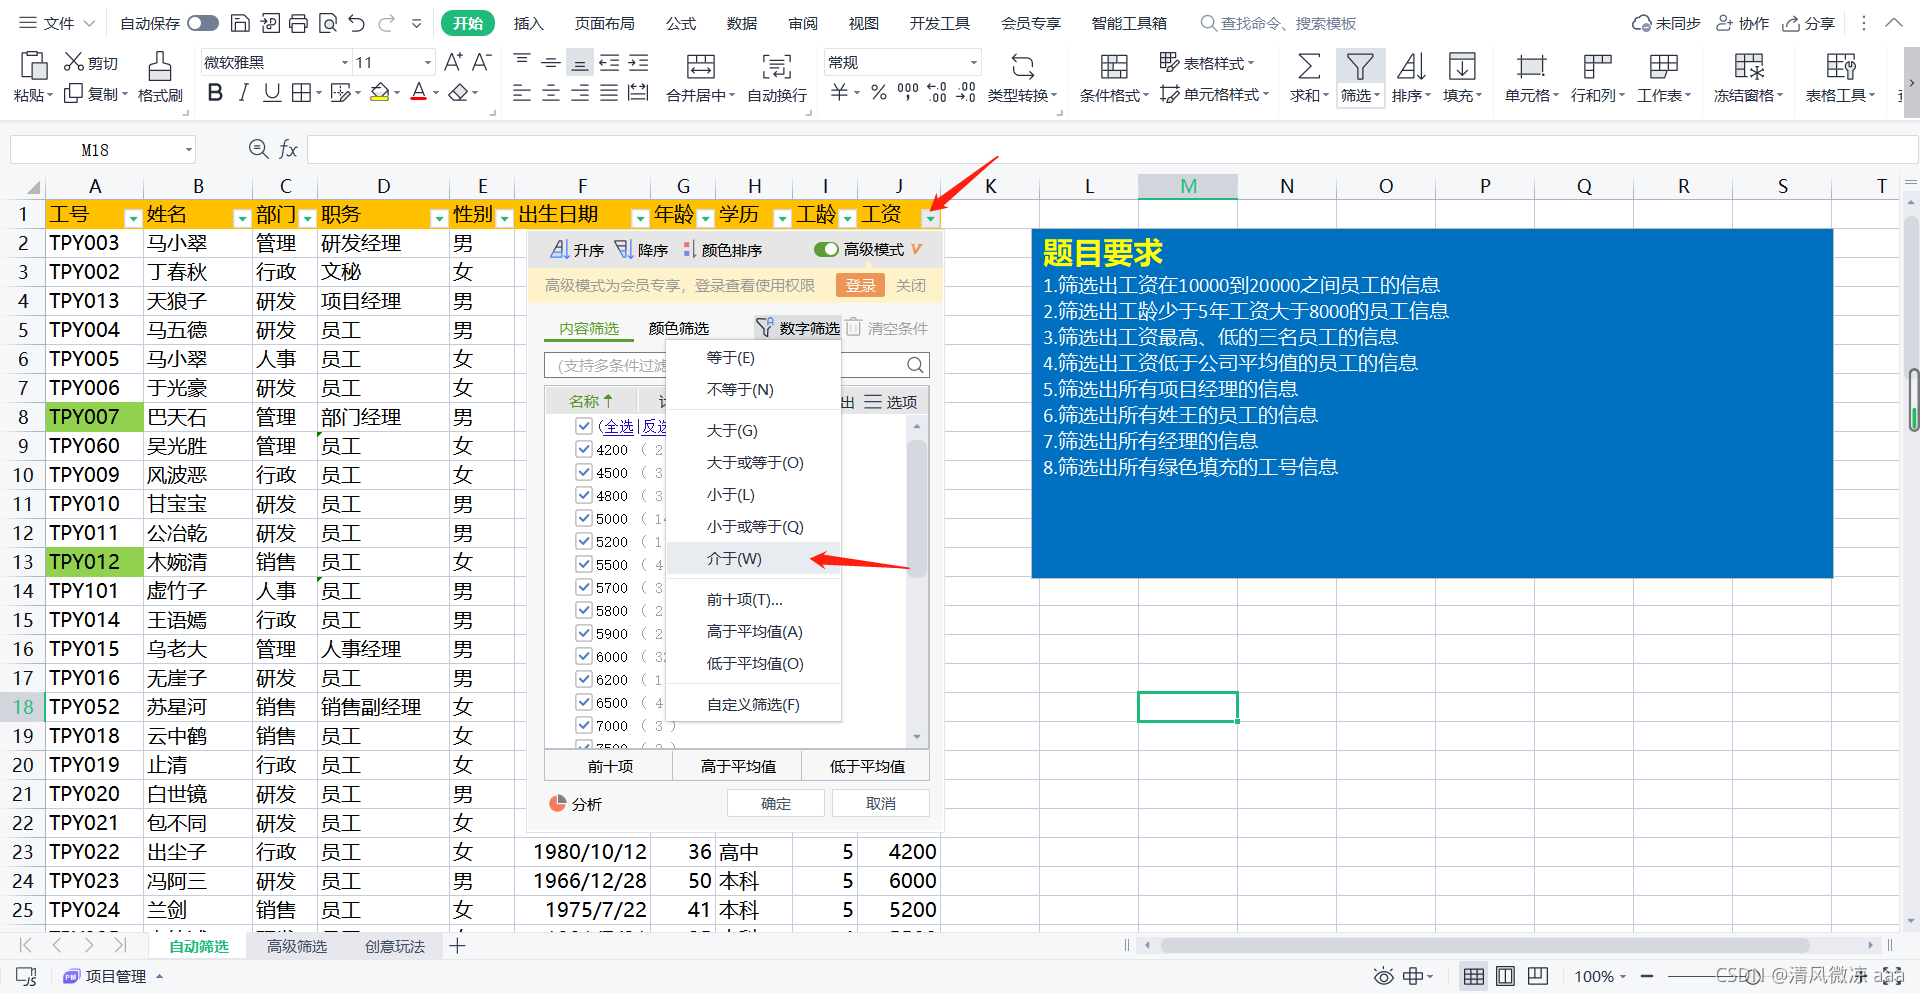Uncheck the Select All checkbox in filter list
1920x993 pixels.
[x=584, y=426]
